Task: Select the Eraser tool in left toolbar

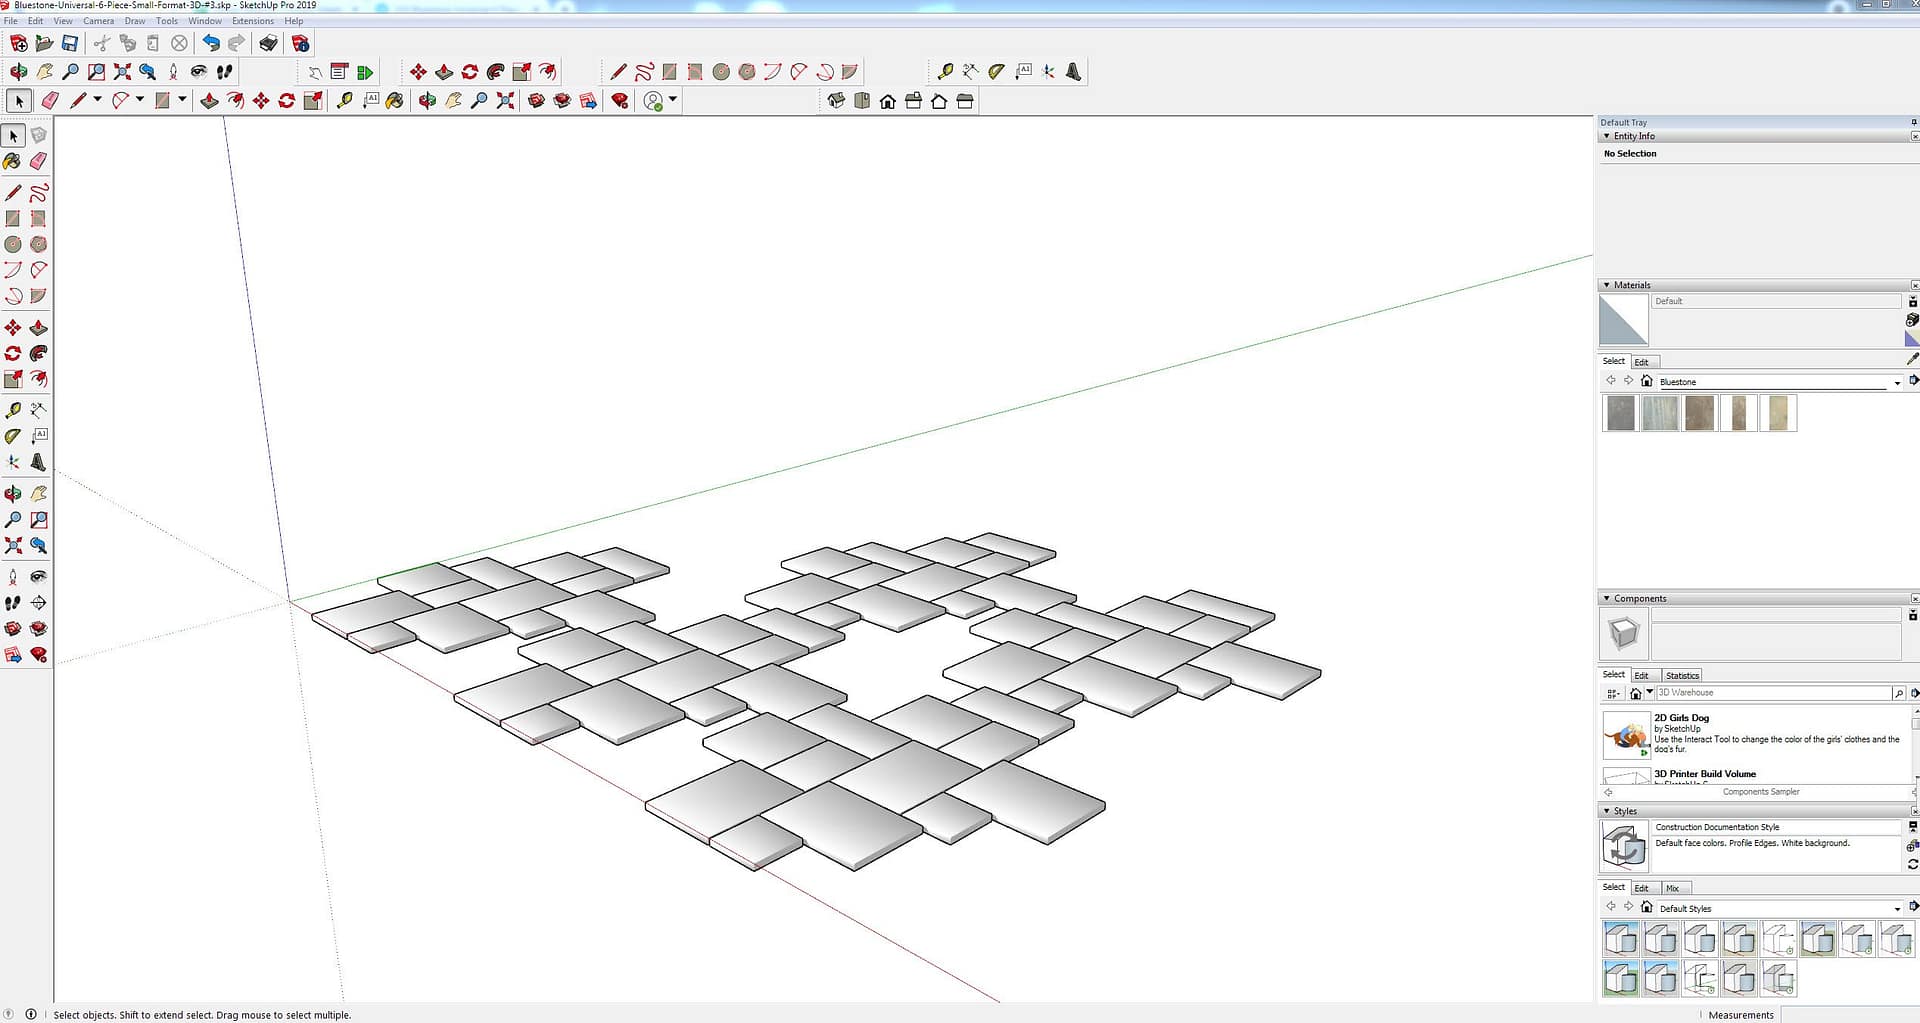Action: click(38, 161)
